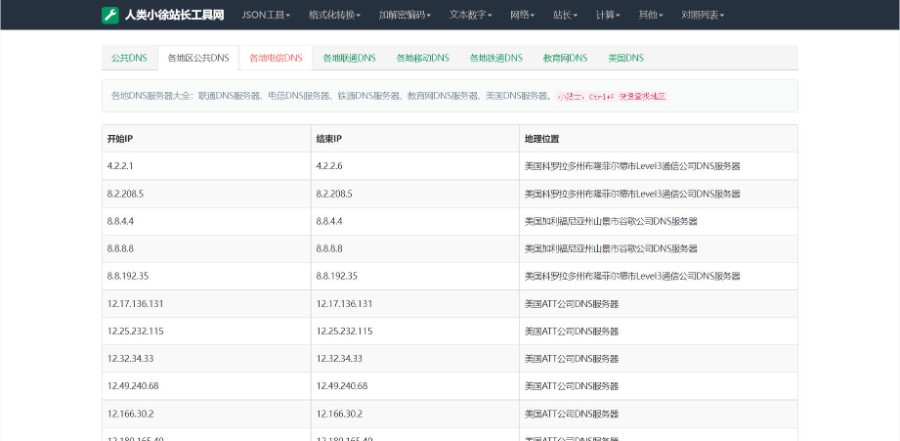Image resolution: width=900 pixels, height=441 pixels.
Task: Open the 各地电信DNS tab
Action: pos(276,58)
